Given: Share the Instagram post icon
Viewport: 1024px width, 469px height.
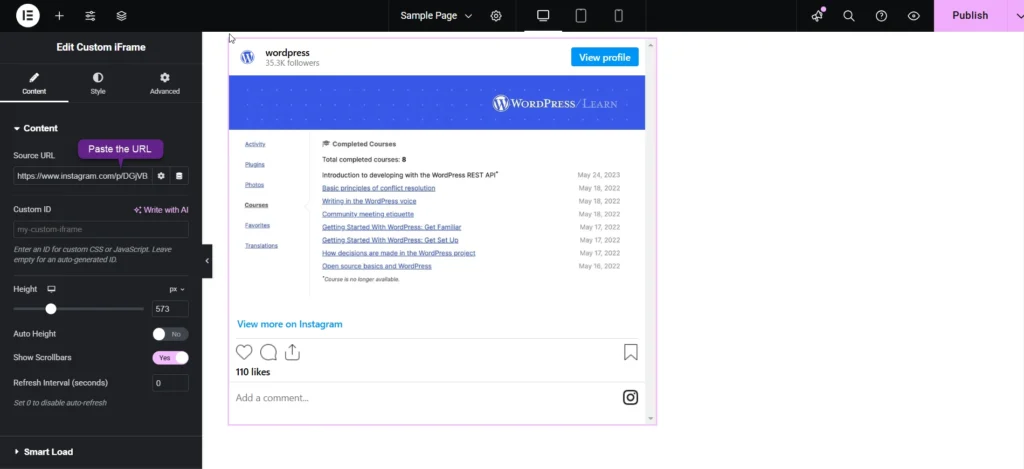Looking at the screenshot, I should 293,353.
